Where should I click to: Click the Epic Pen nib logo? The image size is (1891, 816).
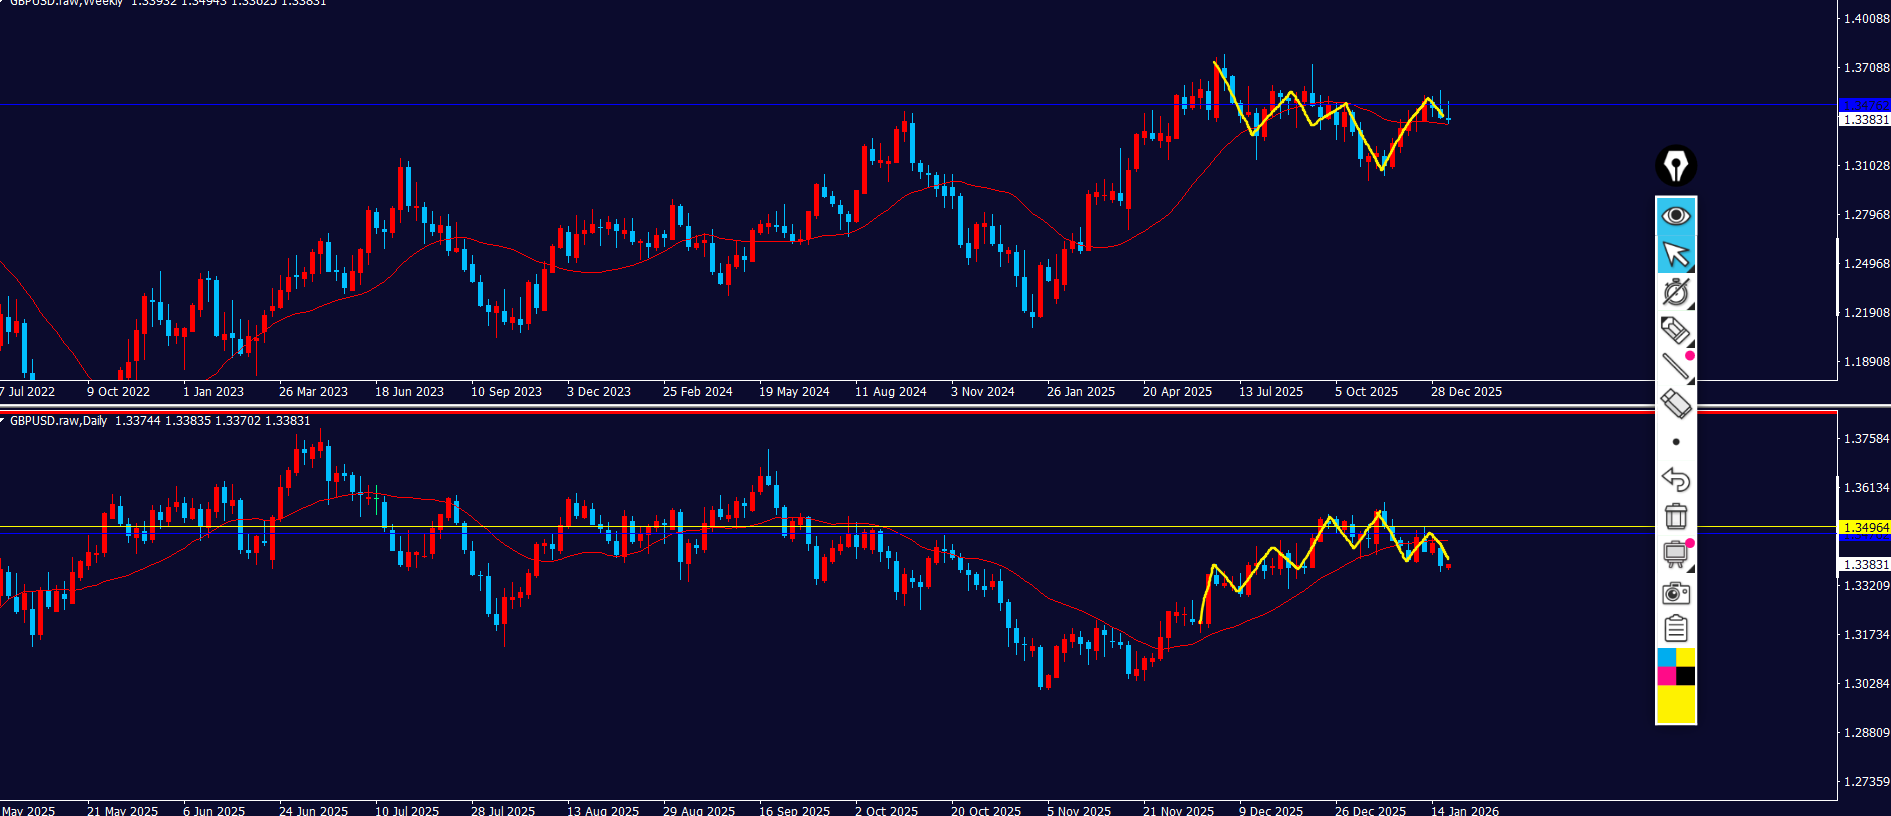click(1676, 166)
